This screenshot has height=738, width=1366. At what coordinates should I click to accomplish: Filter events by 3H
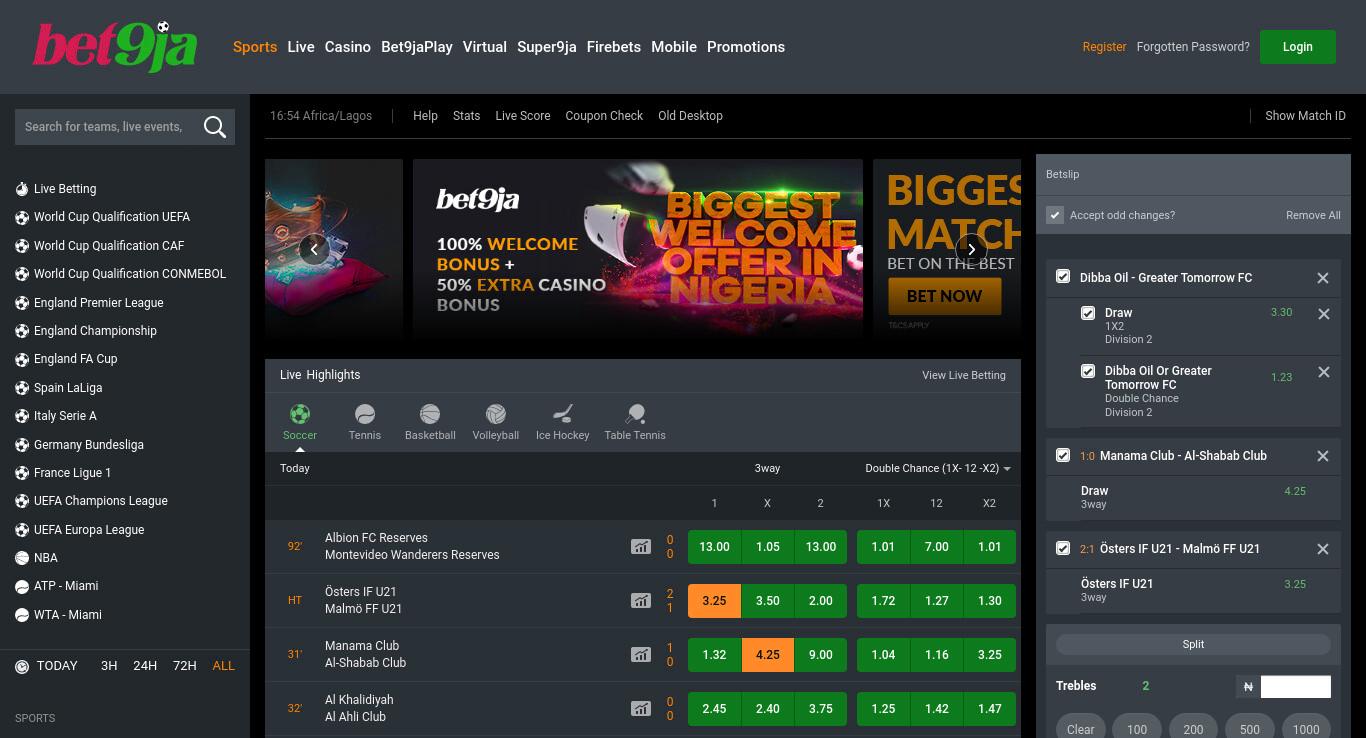pyautogui.click(x=109, y=665)
